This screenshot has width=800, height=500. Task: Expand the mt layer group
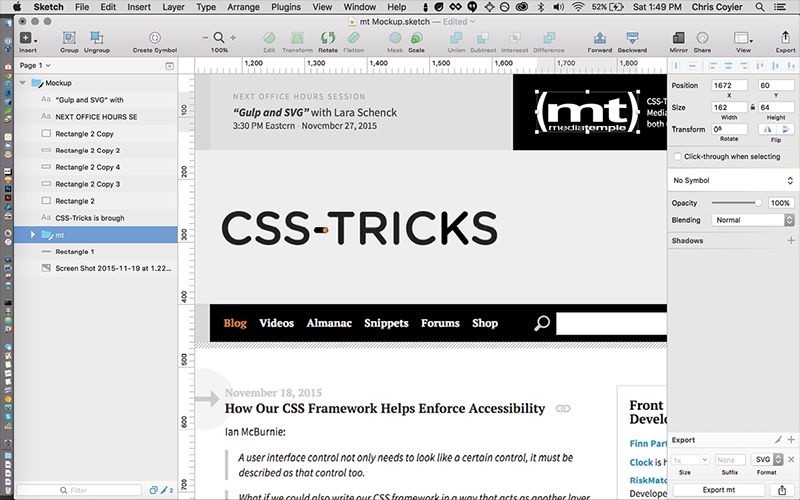coord(33,234)
